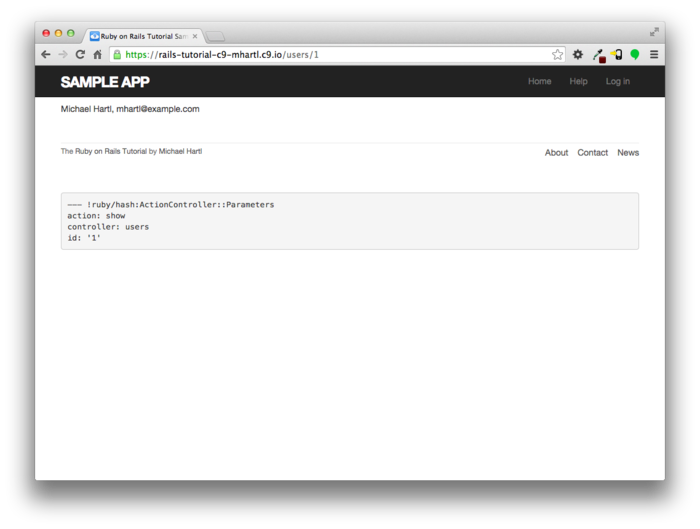700x529 pixels.
Task: Open a new tab with the blank tab button
Action: [215, 36]
